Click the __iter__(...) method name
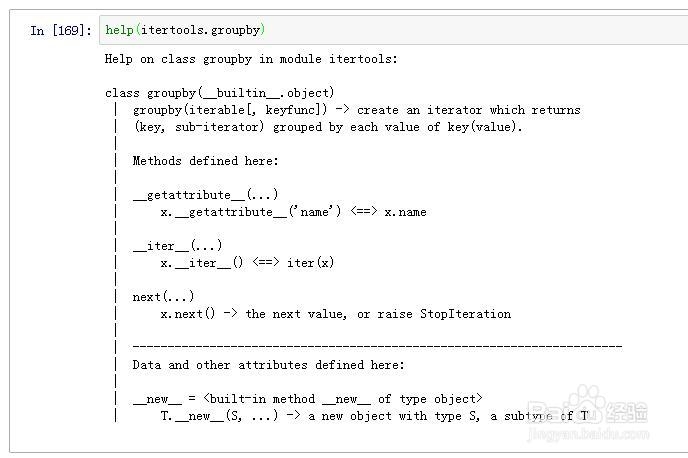 tap(177, 246)
